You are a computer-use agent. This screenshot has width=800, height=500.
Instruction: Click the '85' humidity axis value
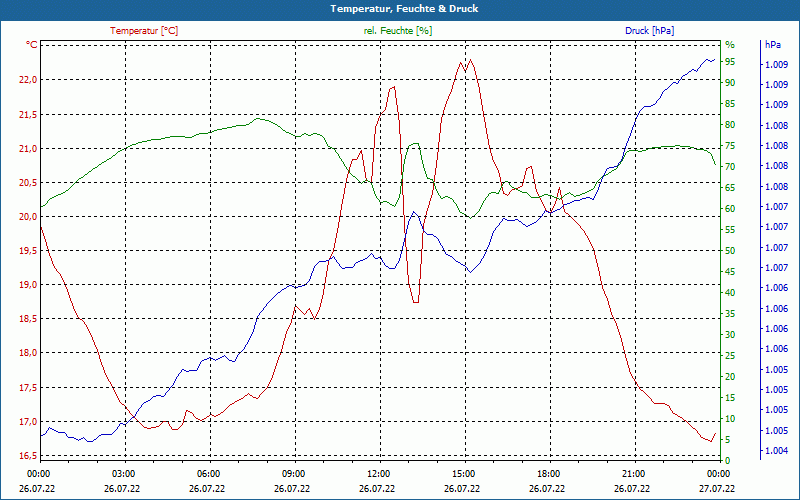click(730, 104)
